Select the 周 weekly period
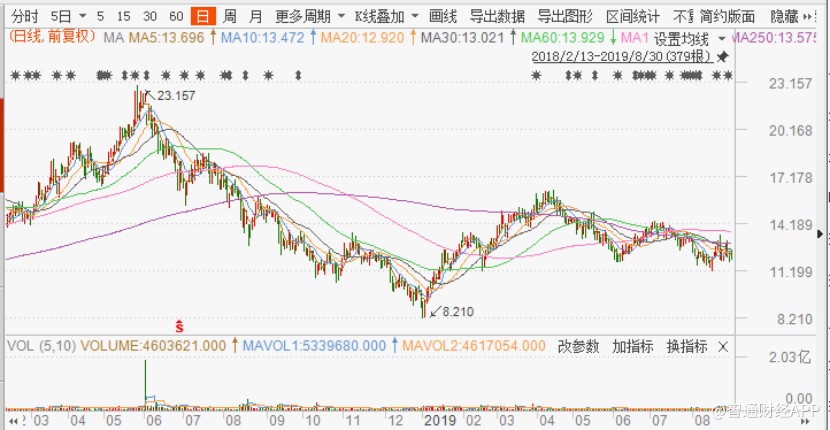 click(230, 17)
